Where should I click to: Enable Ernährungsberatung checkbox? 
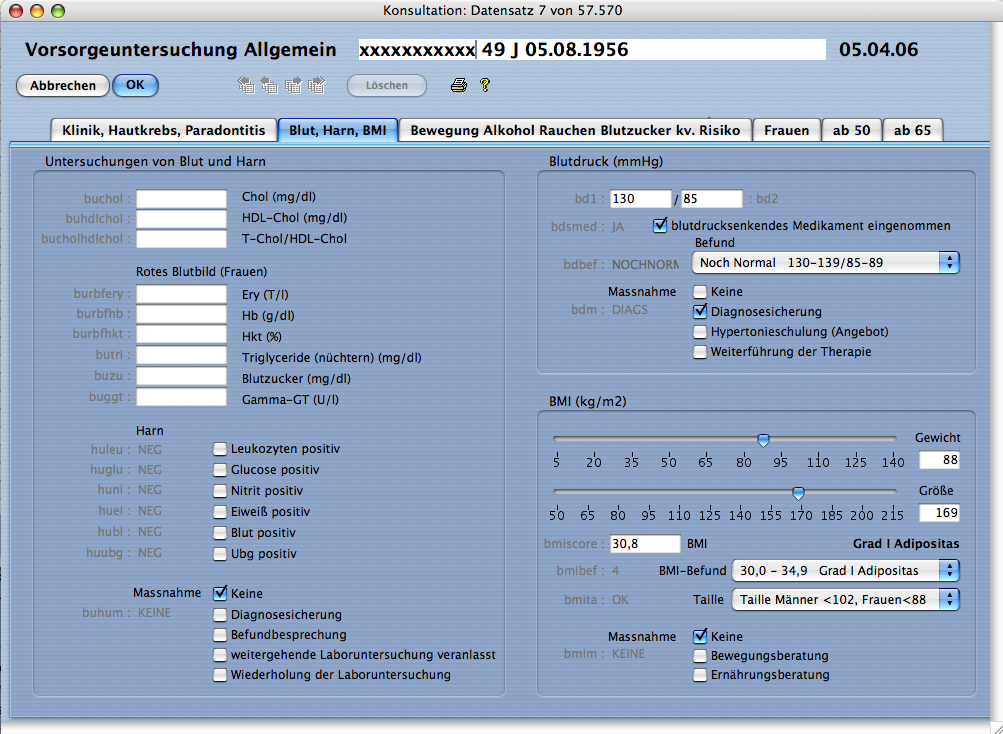click(x=700, y=674)
